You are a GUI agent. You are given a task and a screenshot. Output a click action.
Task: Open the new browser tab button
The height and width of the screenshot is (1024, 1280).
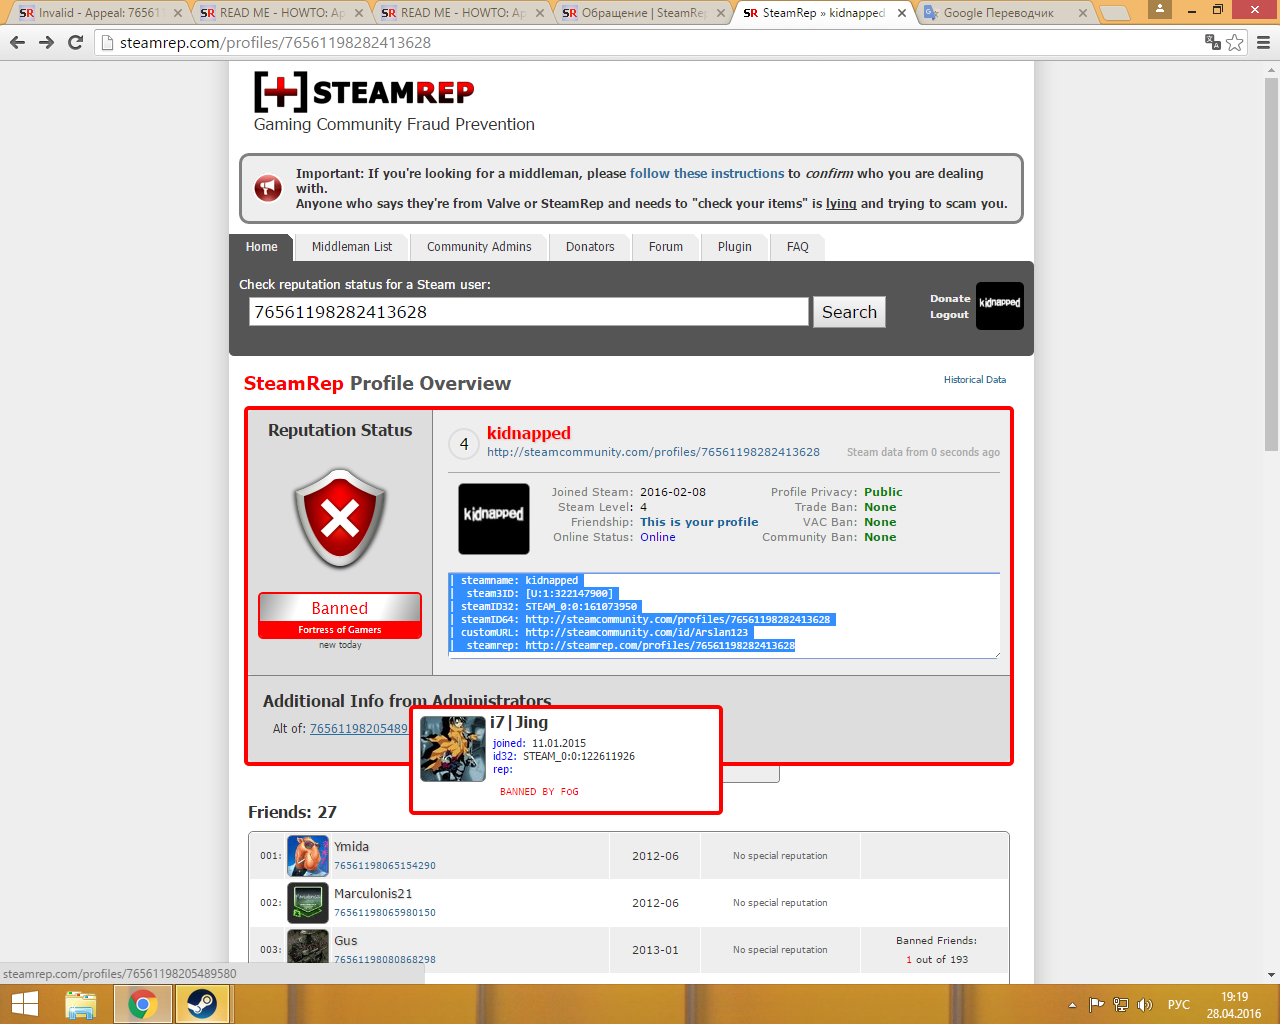pyautogui.click(x=1114, y=13)
